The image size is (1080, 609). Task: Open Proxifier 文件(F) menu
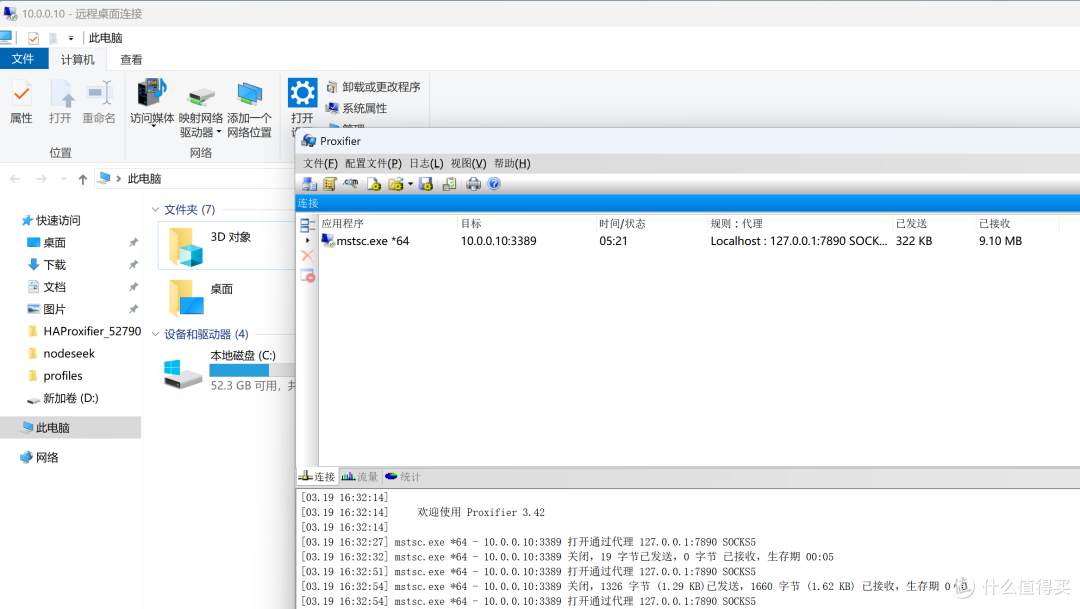[x=320, y=163]
